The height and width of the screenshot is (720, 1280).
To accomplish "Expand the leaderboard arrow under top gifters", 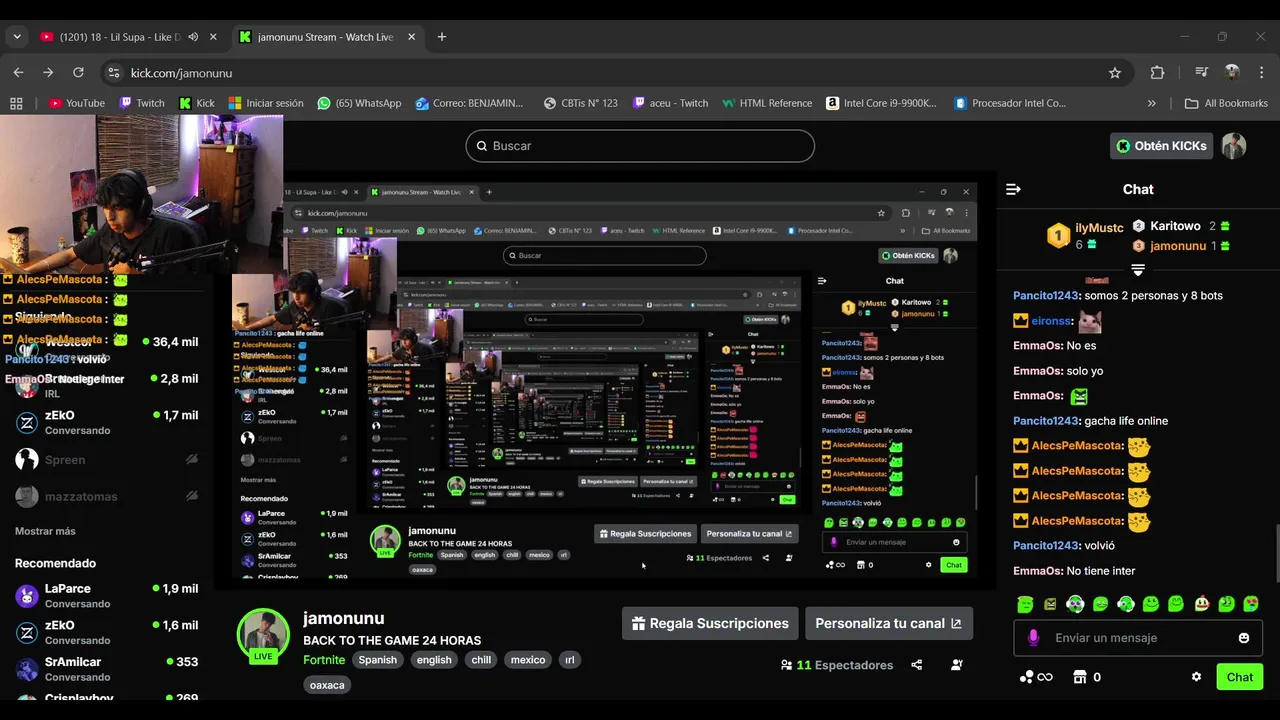I will click(1137, 270).
